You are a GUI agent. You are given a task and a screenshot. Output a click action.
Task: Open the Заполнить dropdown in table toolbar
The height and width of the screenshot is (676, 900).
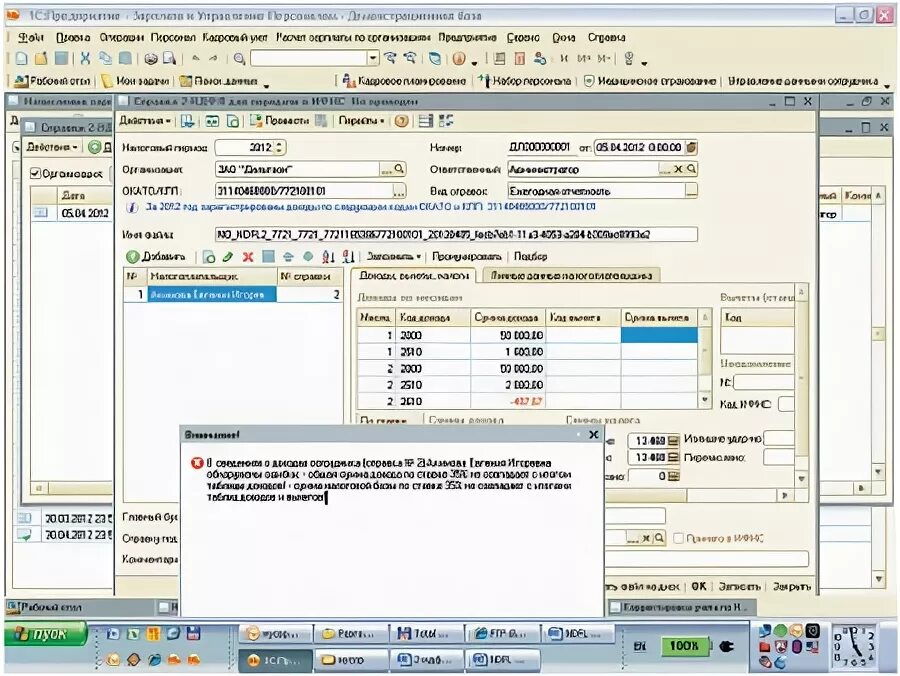[x=394, y=257]
